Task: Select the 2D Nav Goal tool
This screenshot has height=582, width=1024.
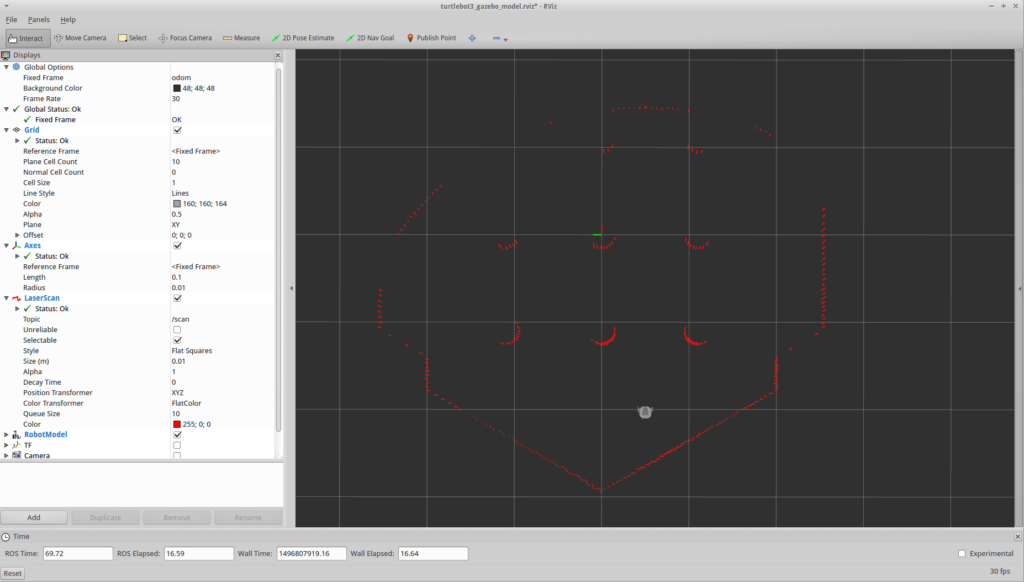Action: (370, 38)
